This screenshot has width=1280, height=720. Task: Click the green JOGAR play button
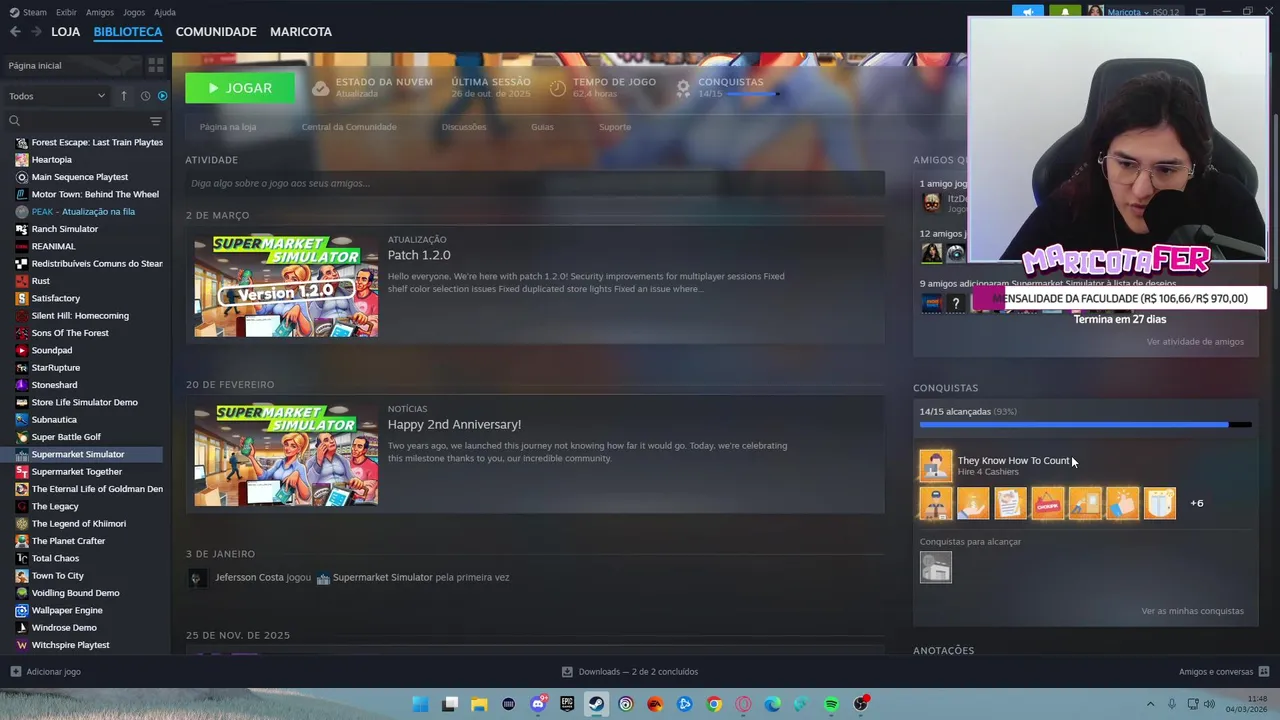(240, 88)
